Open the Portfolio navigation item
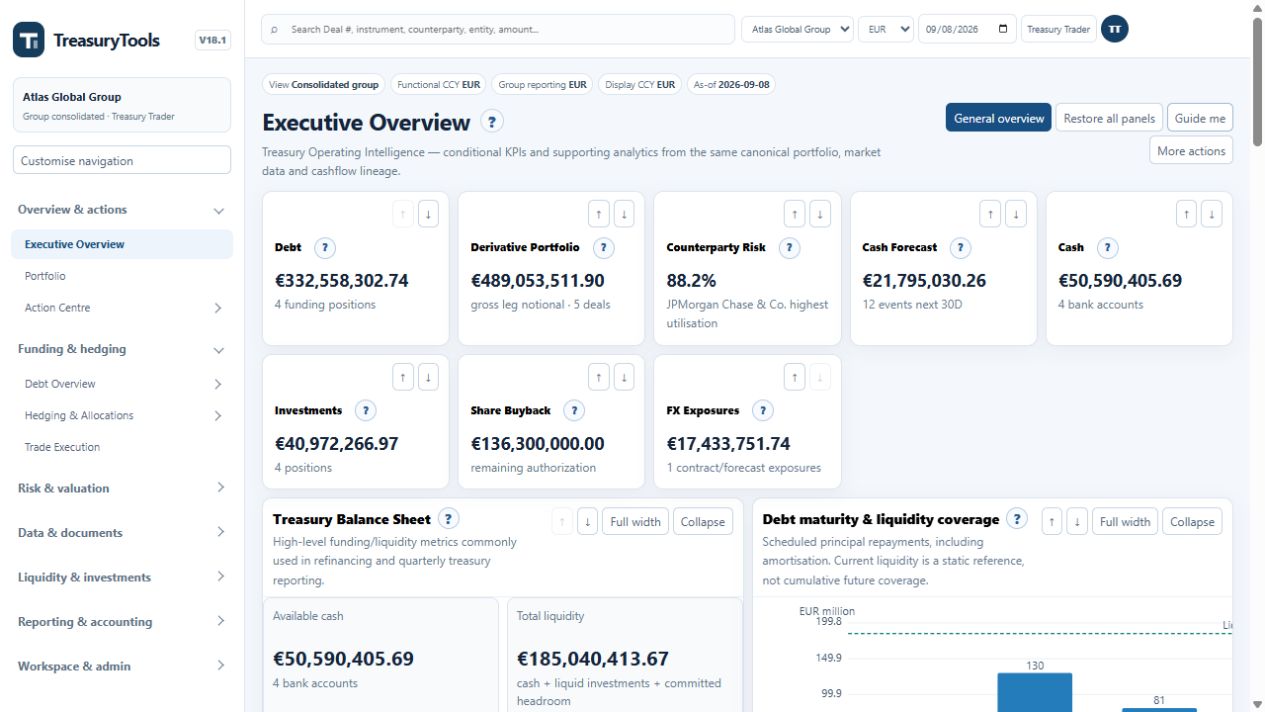Viewport: 1265px width, 712px height. tap(122, 276)
